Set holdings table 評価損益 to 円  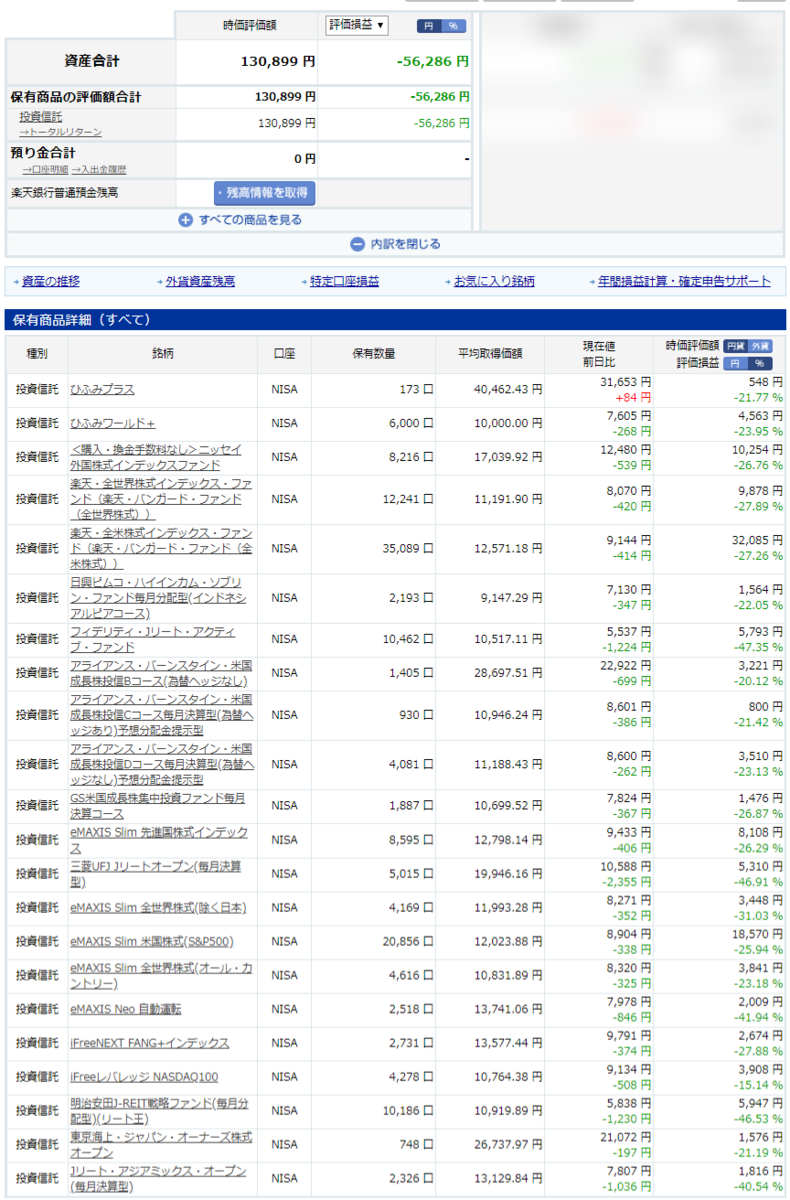(x=735, y=363)
